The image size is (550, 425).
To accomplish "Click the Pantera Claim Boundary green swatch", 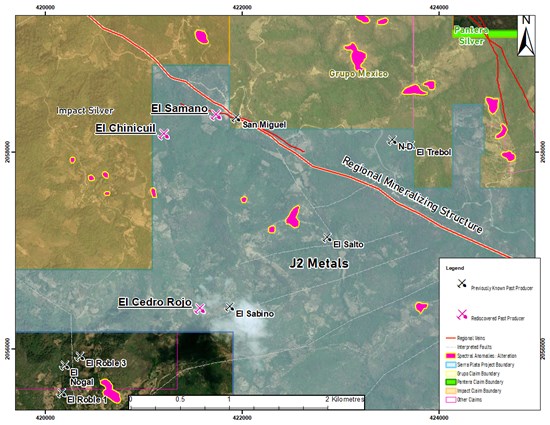I will click(450, 382).
